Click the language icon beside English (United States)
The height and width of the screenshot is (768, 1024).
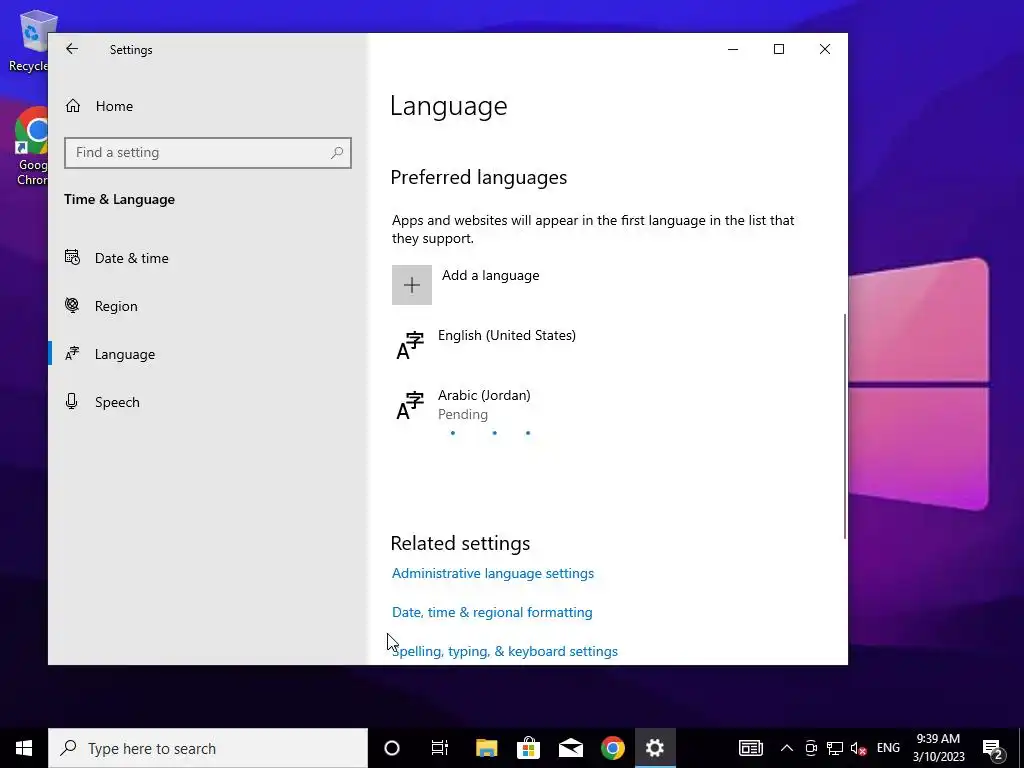pos(410,345)
